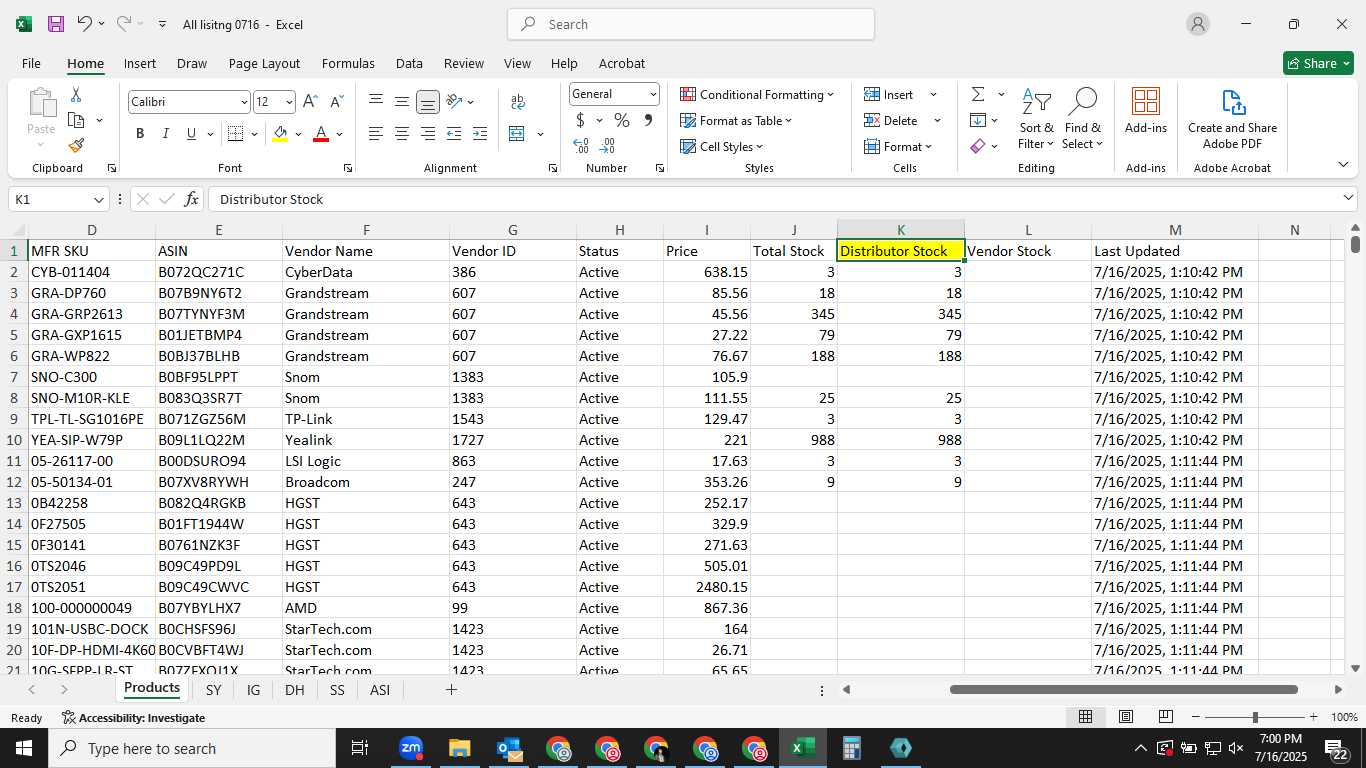Viewport: 1366px width, 768px height.
Task: Toggle Align Right for the cell
Action: (428, 134)
